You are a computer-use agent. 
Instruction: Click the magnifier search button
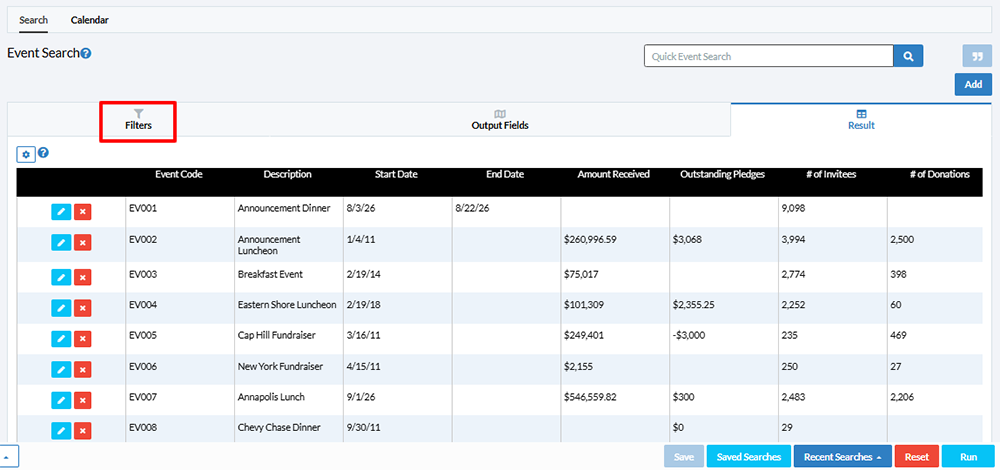click(x=908, y=56)
